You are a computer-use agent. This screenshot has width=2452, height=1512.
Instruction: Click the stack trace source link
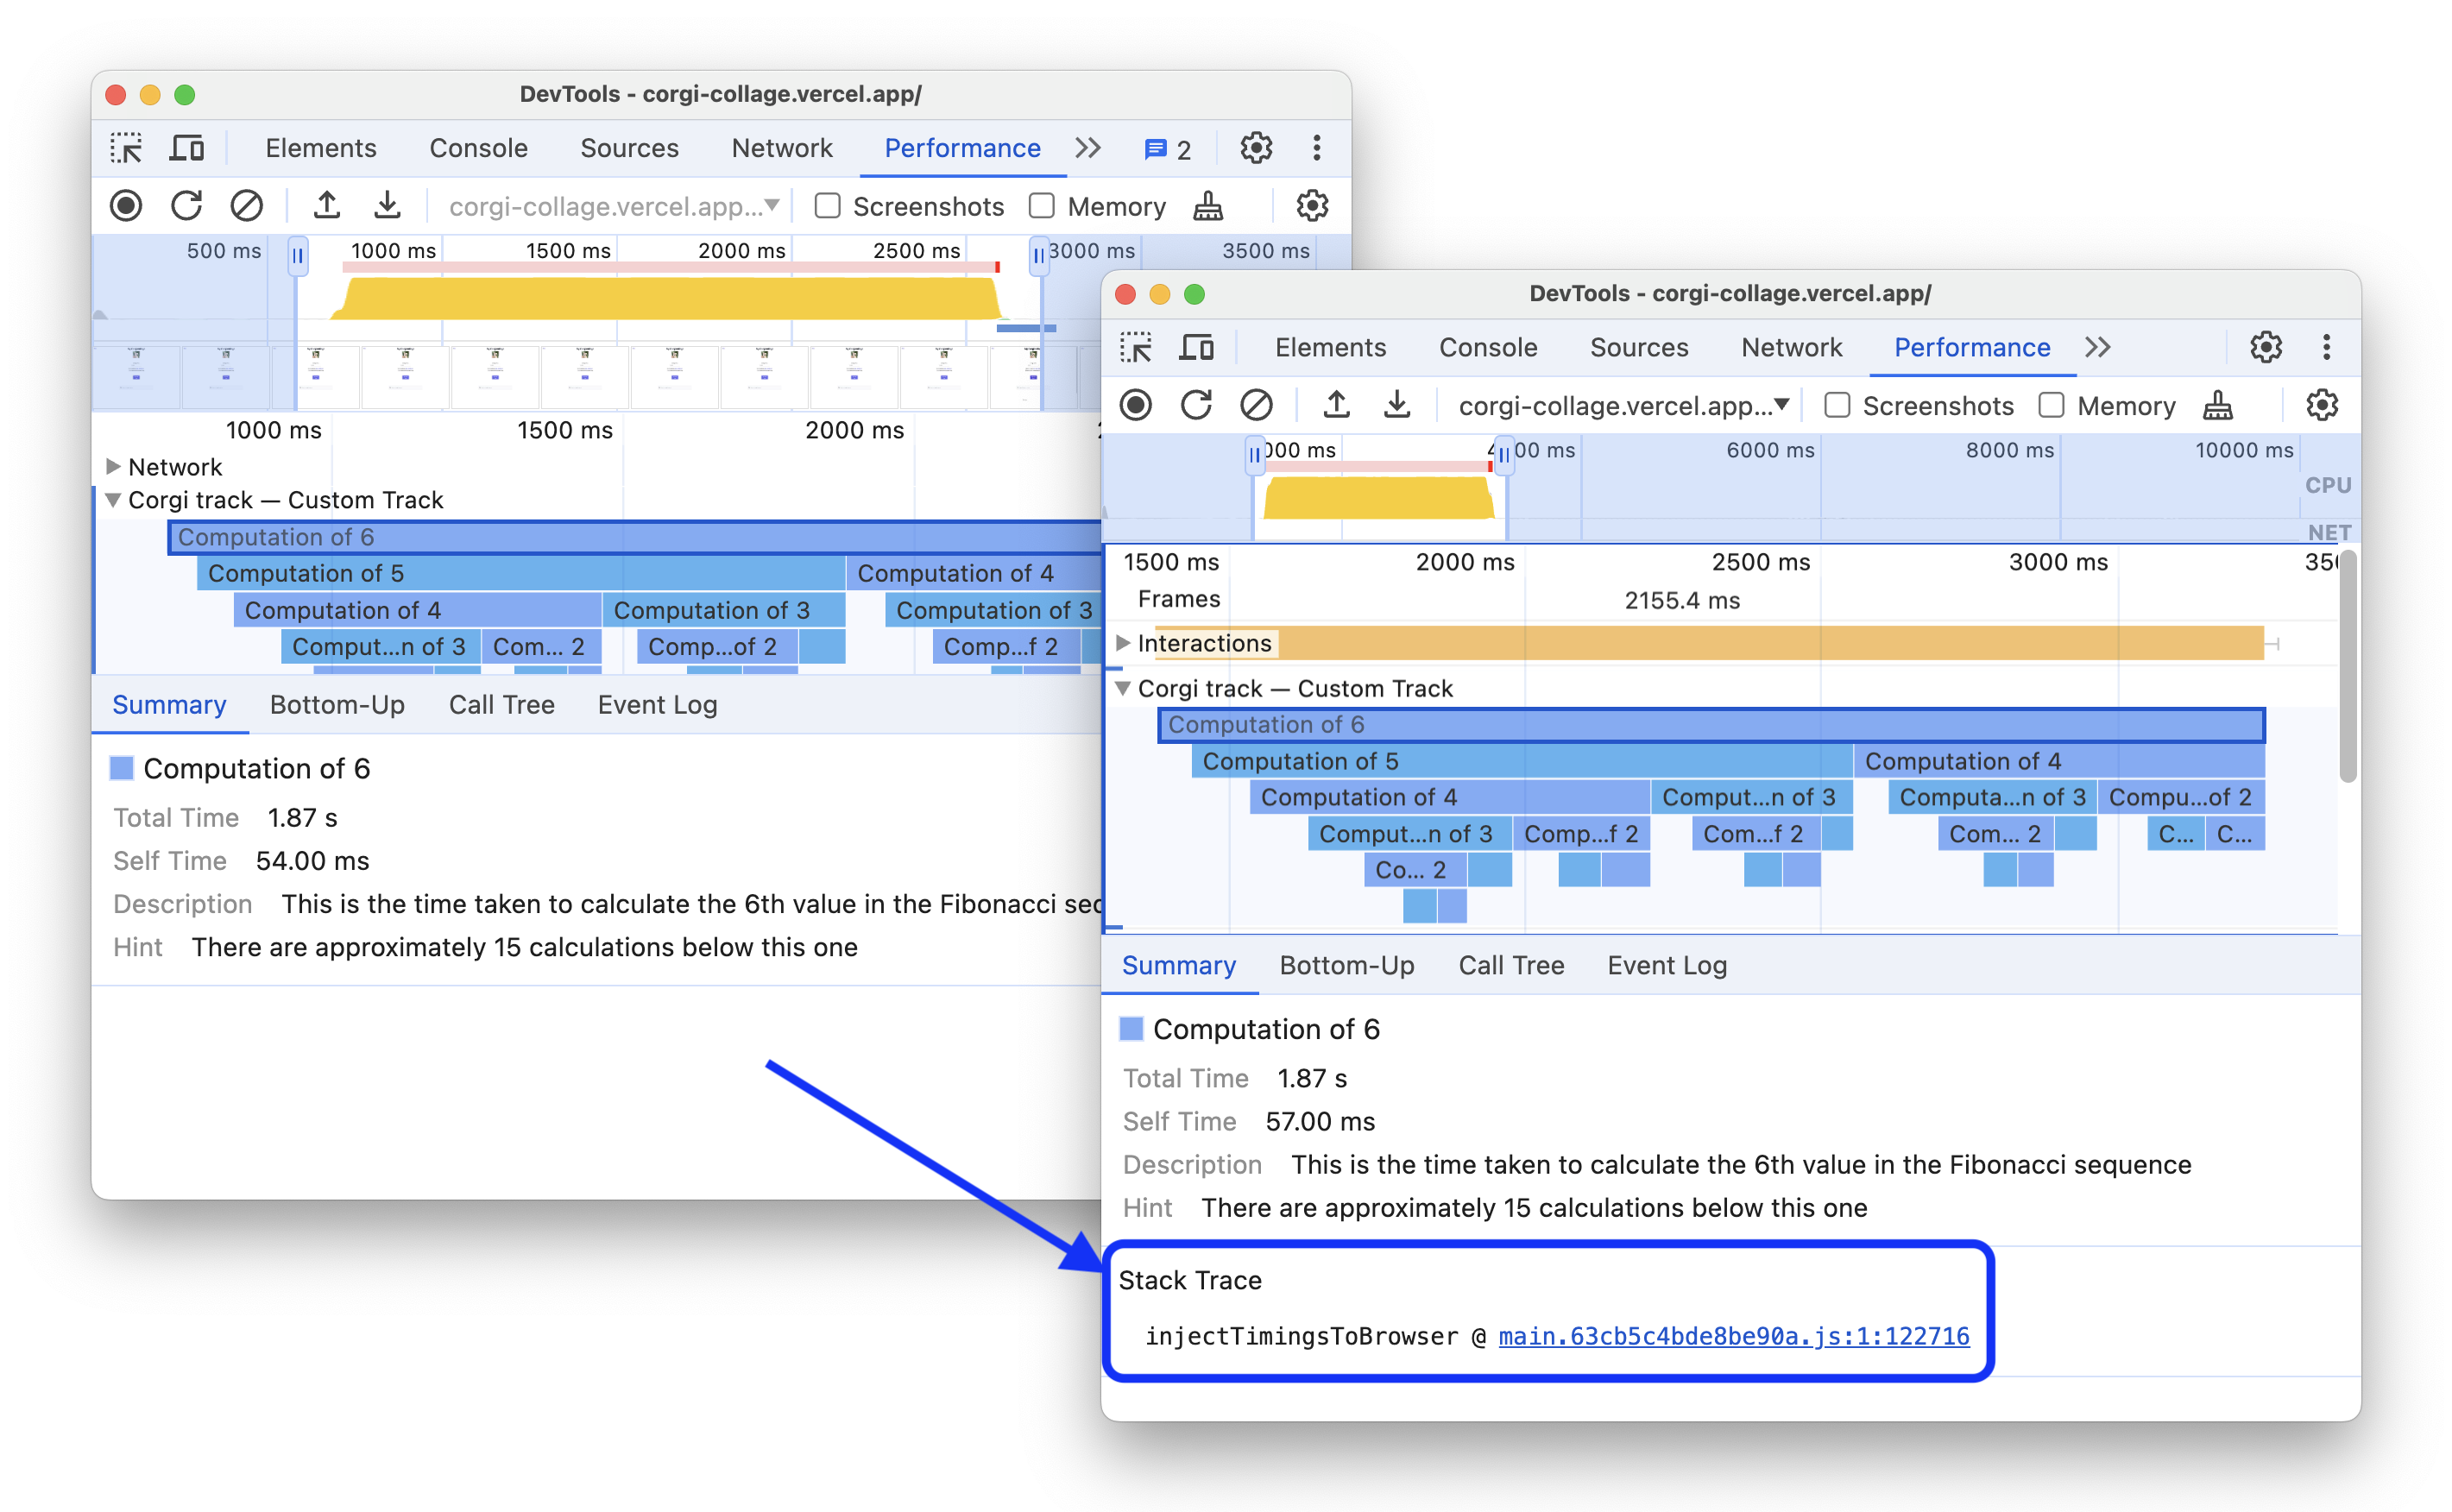1732,1335
